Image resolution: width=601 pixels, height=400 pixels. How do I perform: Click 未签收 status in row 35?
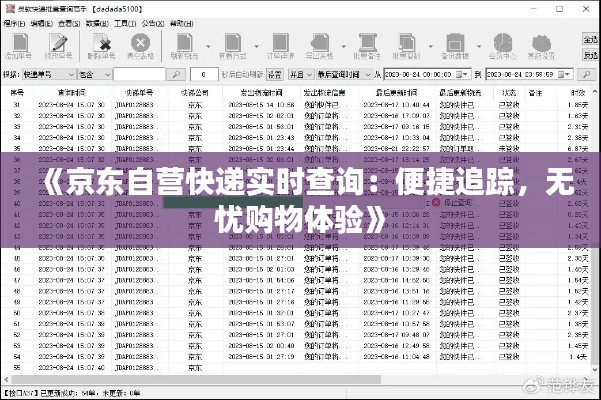pos(509,149)
